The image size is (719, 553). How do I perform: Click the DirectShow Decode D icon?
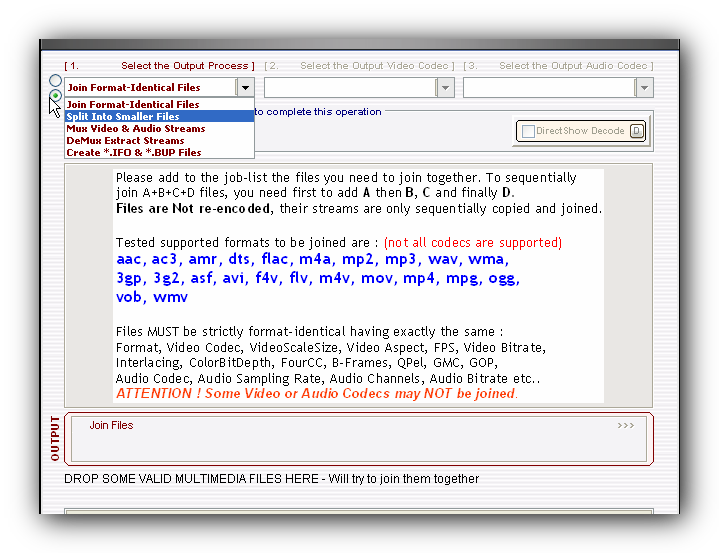[x=636, y=131]
